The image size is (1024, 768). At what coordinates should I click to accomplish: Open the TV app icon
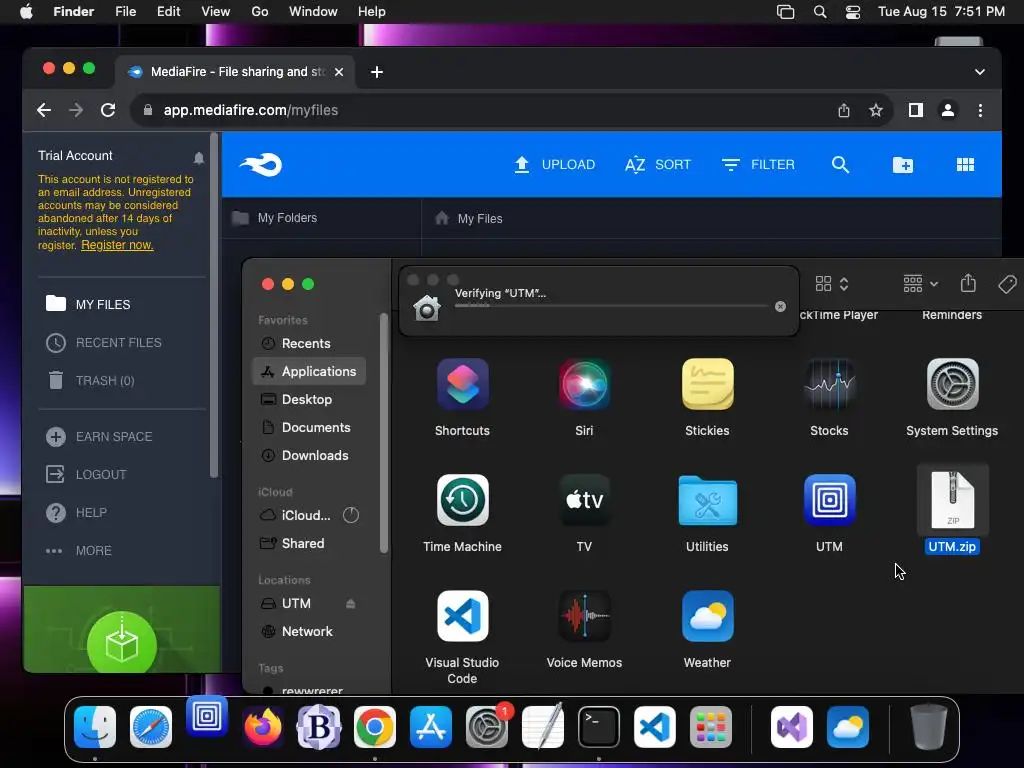(x=584, y=500)
